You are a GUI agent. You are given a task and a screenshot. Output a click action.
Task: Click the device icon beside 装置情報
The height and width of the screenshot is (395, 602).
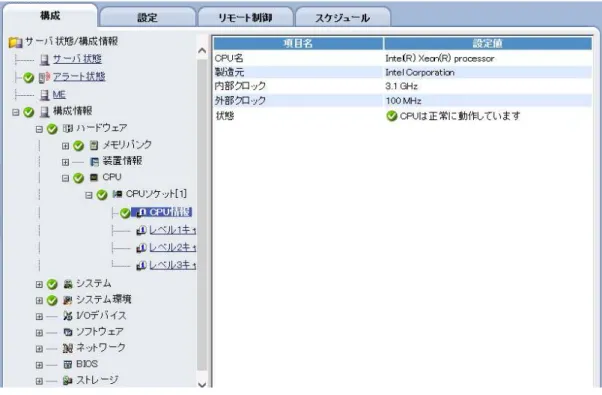(94, 162)
